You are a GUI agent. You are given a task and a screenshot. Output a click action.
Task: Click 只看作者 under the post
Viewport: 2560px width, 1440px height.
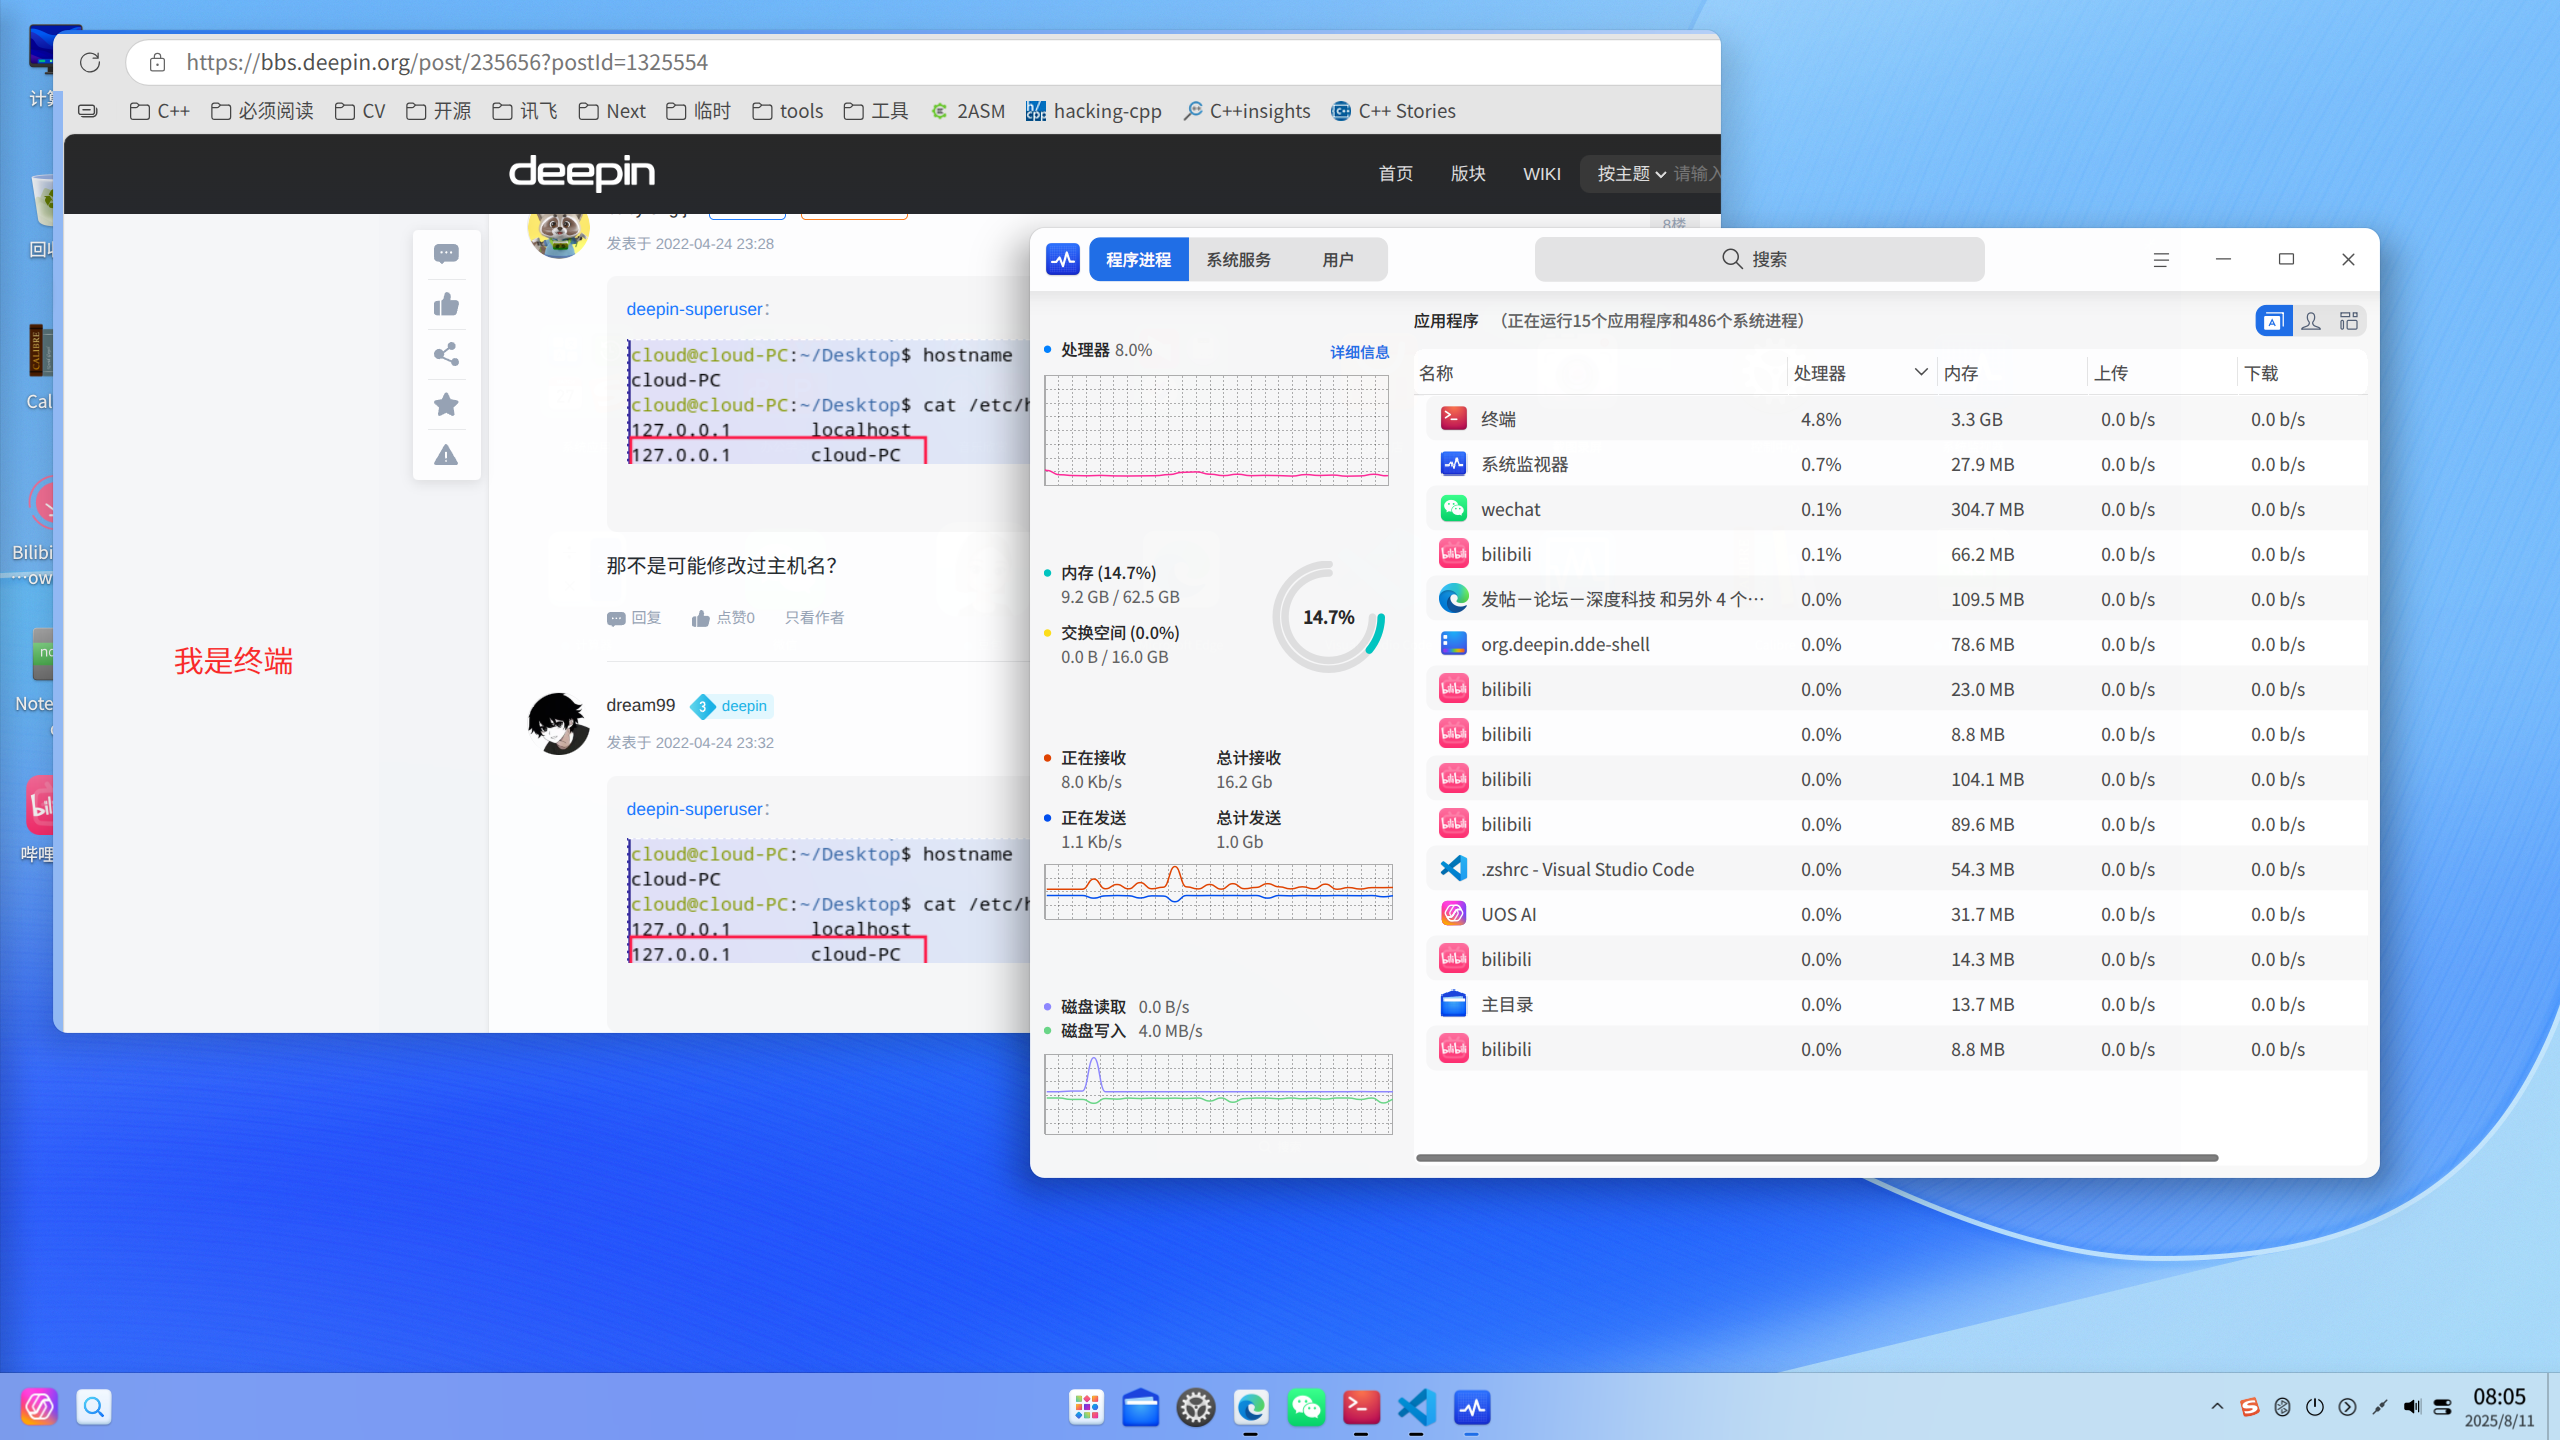click(x=814, y=618)
